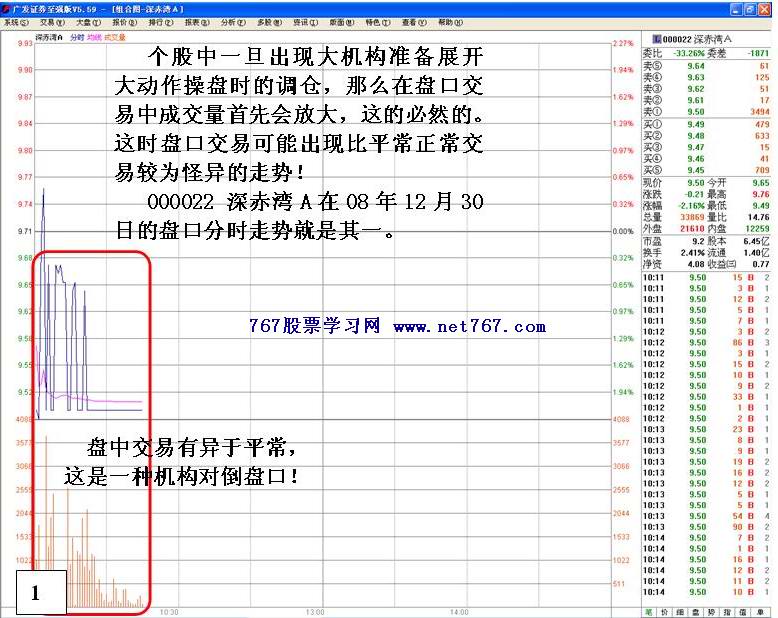
Task: Switch to the 笔 tab at bottom
Action: click(647, 610)
